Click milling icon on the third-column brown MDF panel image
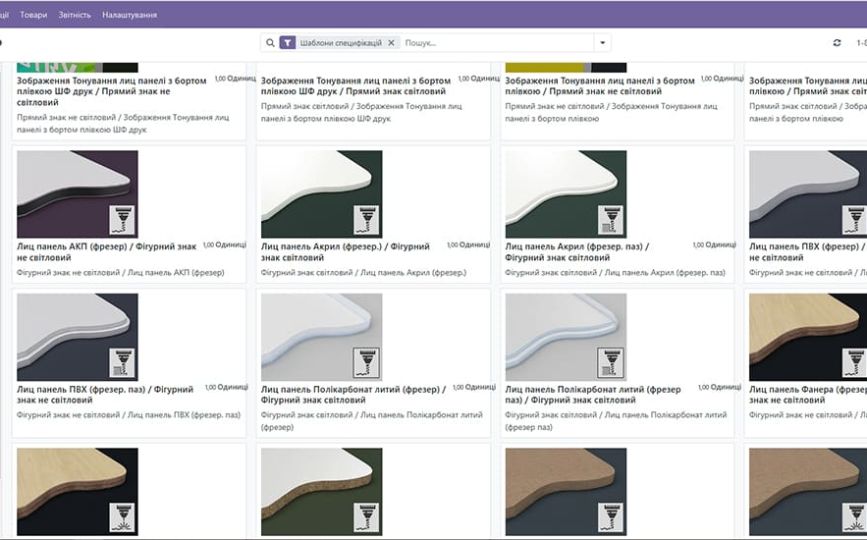 [x=610, y=517]
